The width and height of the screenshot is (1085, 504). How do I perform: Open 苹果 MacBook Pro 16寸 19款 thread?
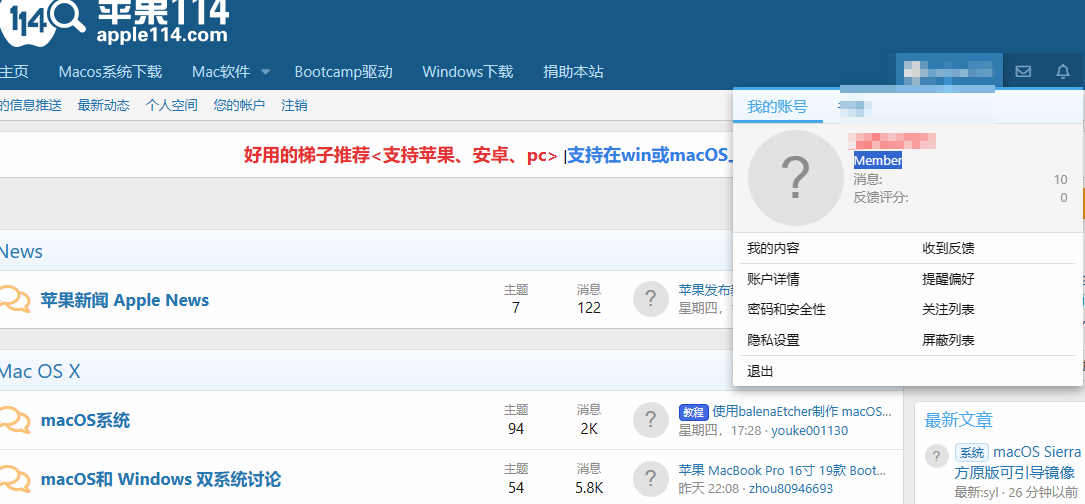click(782, 471)
